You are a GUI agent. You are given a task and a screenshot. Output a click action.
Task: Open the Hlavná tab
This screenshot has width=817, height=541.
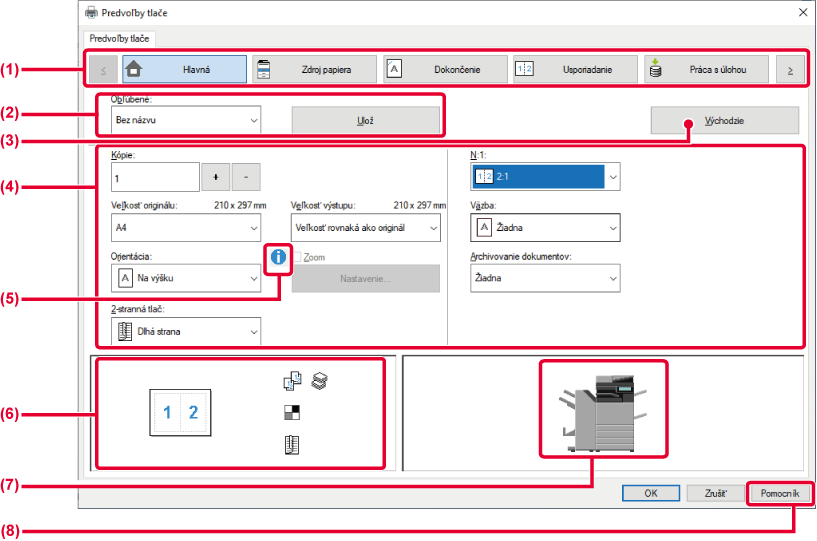tap(184, 69)
